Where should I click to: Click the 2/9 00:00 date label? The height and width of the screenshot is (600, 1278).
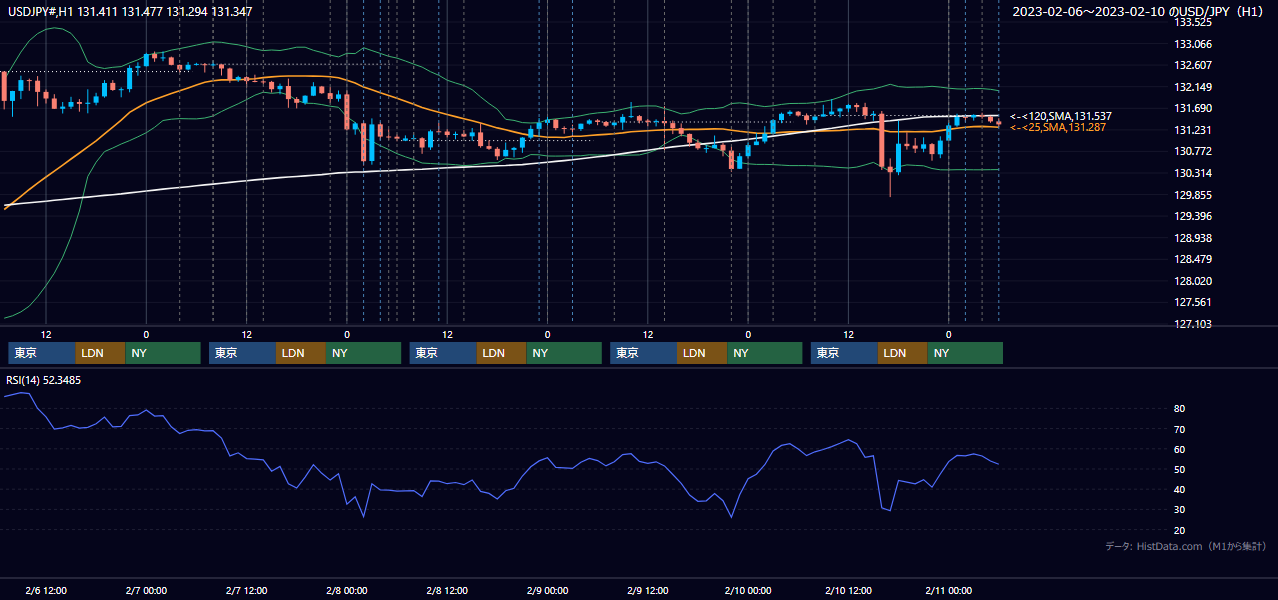coord(547,591)
